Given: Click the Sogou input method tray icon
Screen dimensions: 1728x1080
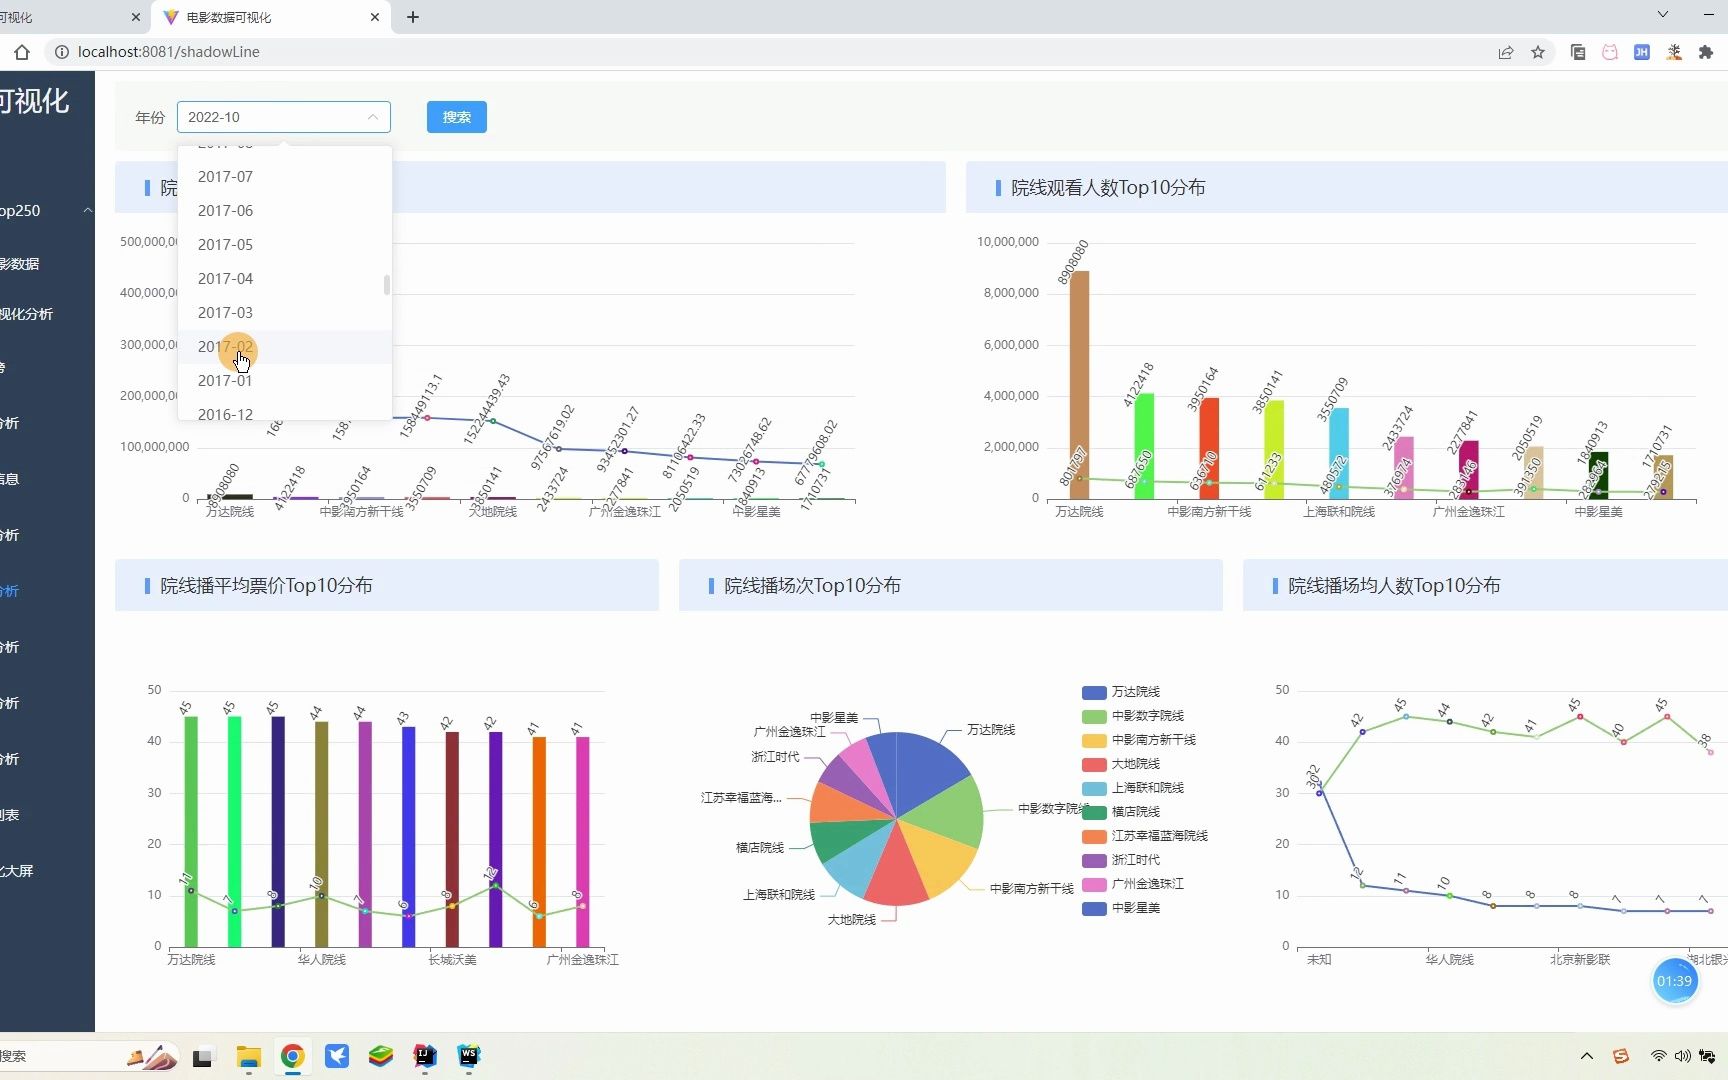Looking at the screenshot, I should click(1621, 1056).
